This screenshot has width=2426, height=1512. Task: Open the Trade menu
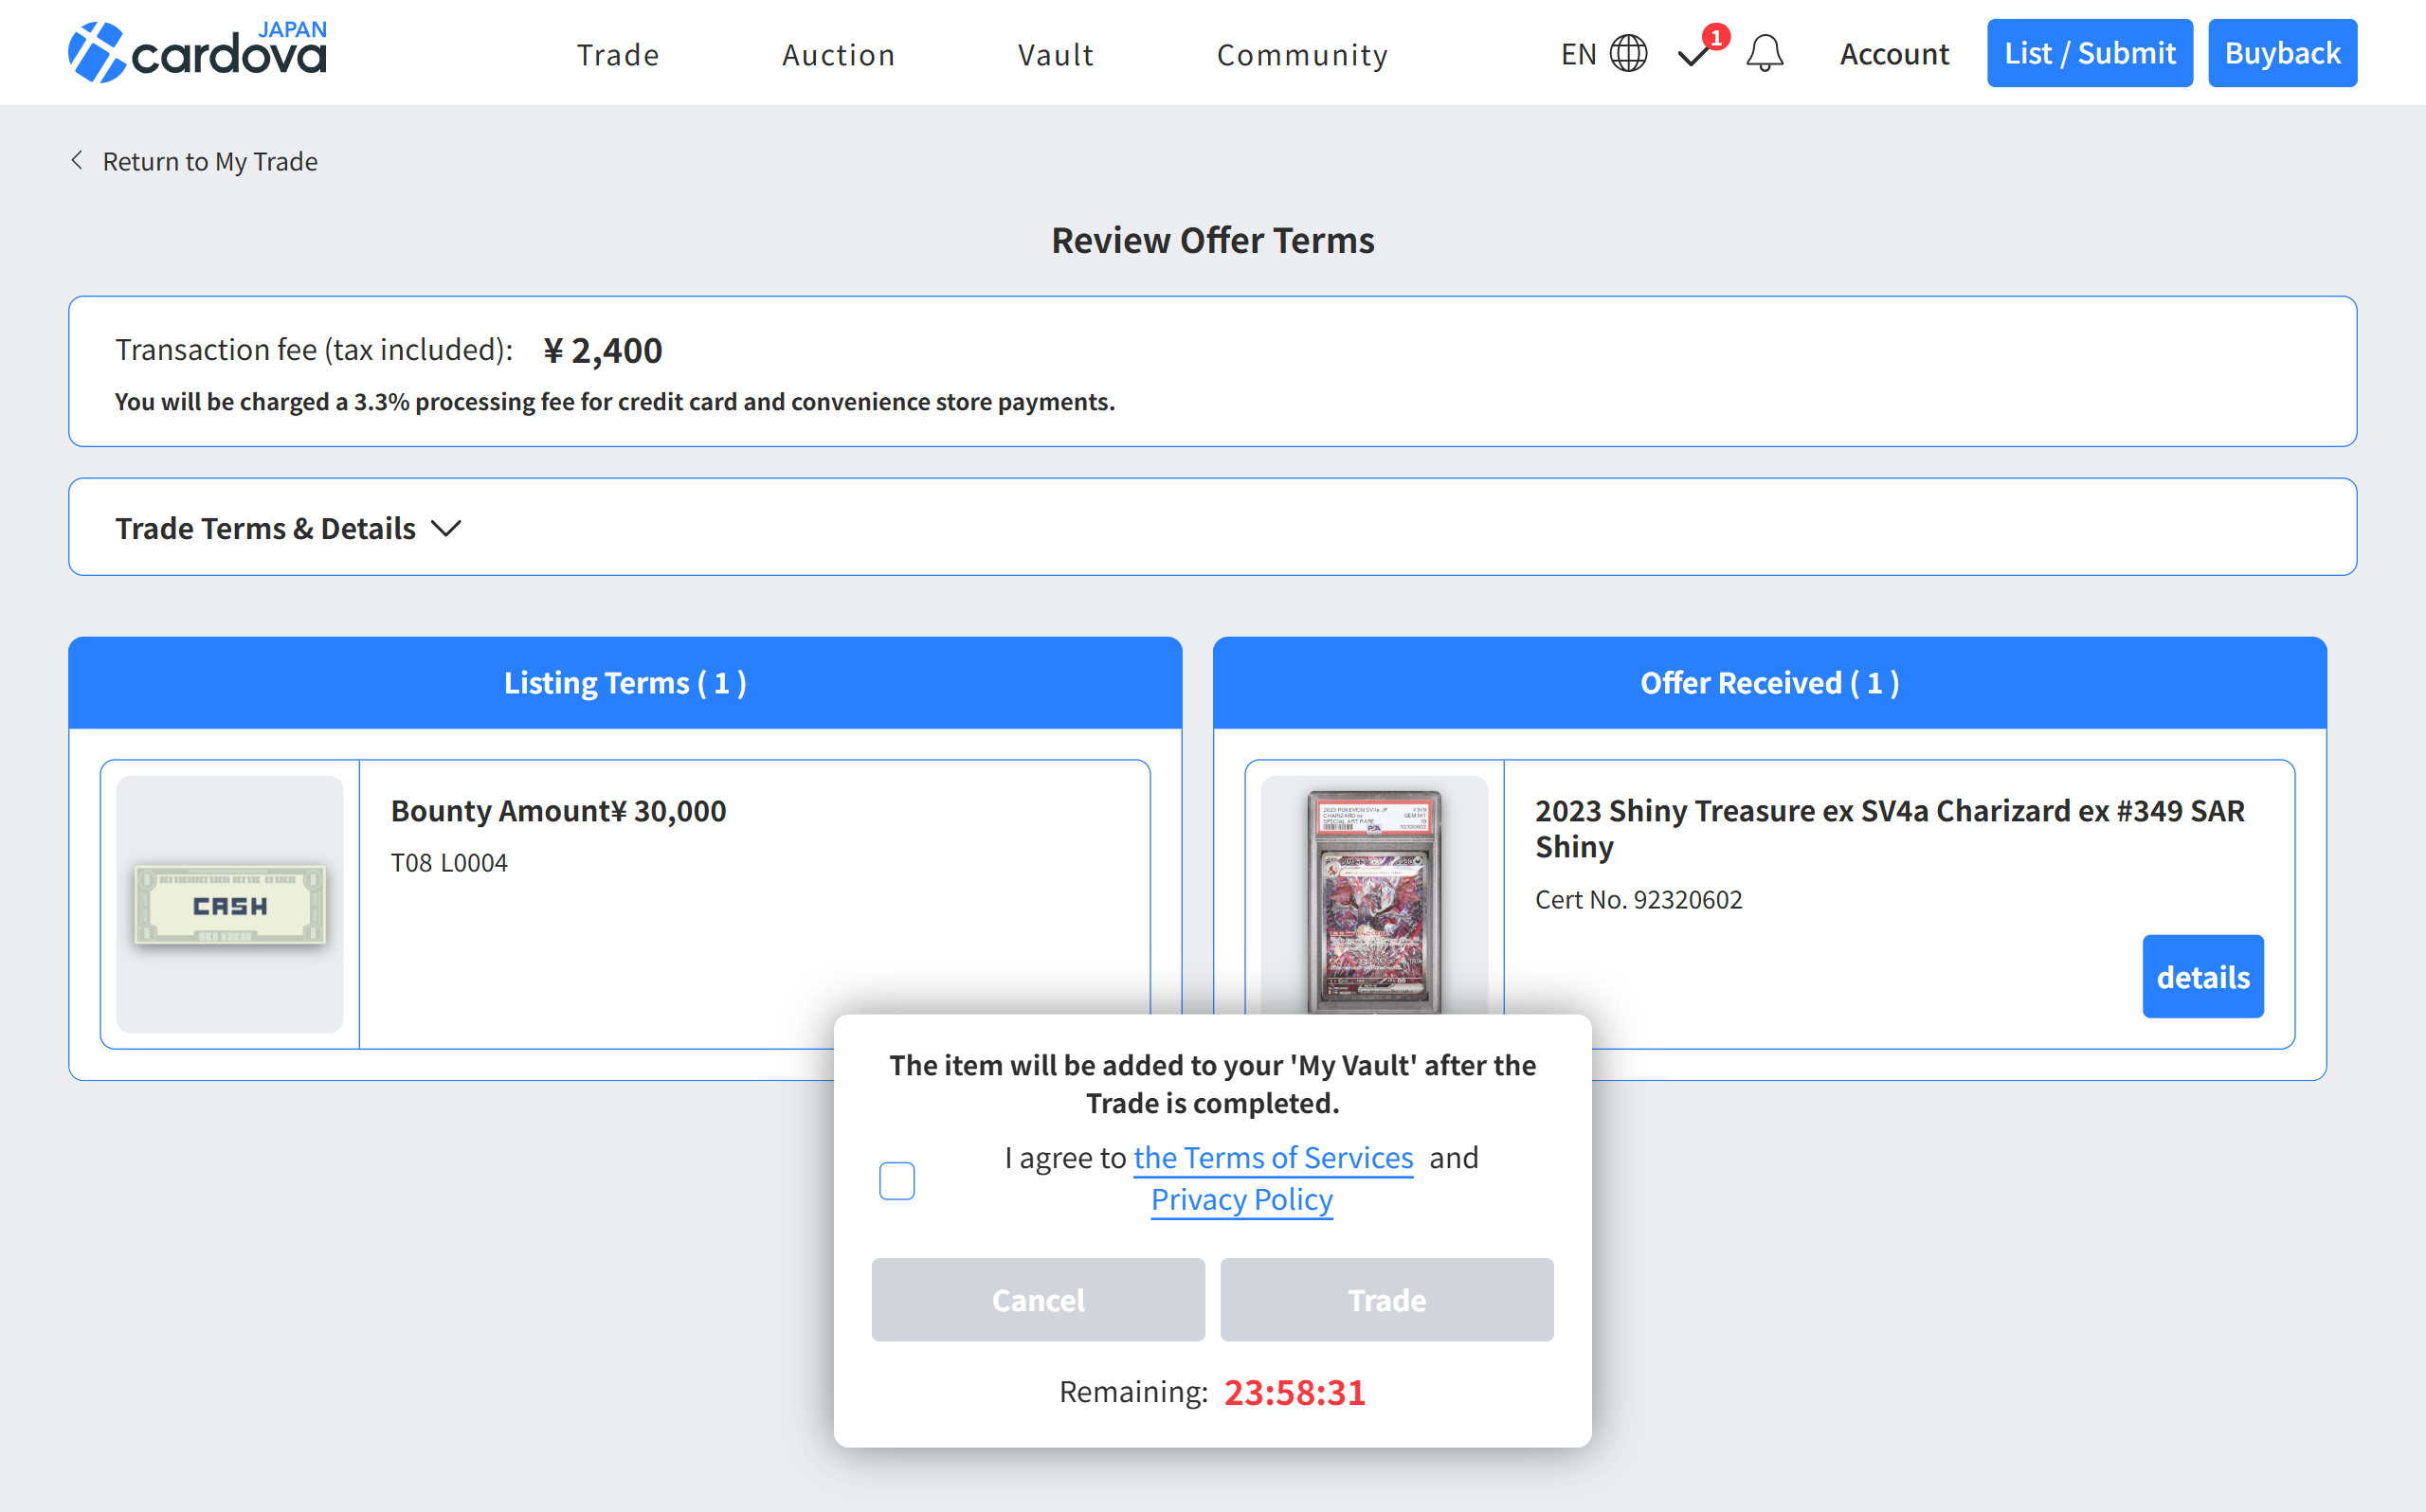tap(618, 55)
